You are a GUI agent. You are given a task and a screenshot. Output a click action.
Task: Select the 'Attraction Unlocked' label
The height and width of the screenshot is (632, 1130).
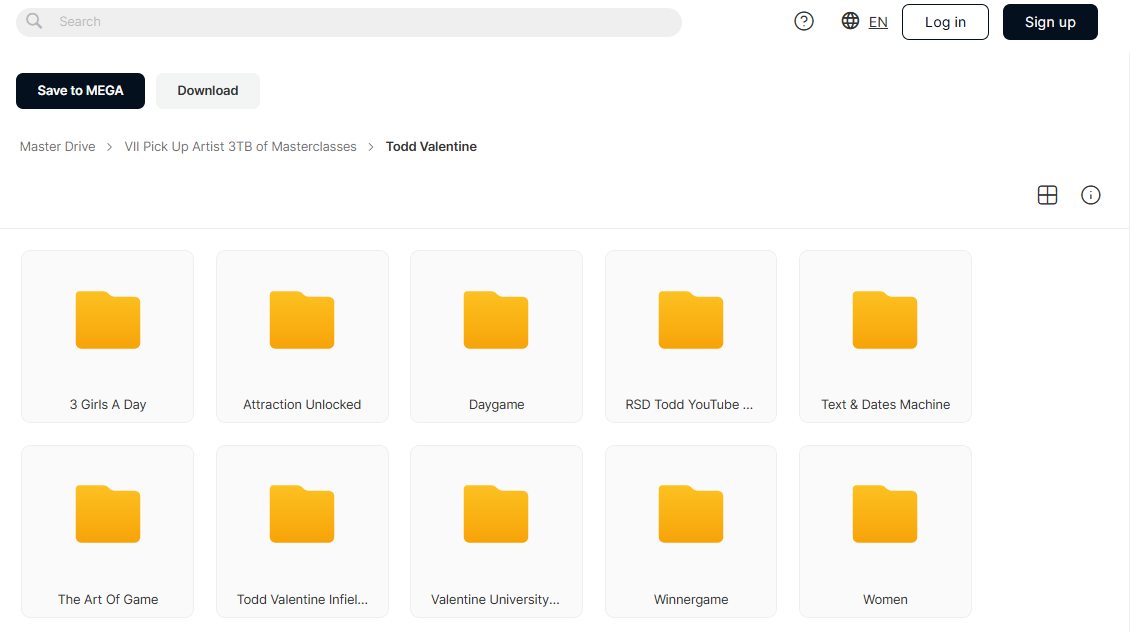pos(302,404)
